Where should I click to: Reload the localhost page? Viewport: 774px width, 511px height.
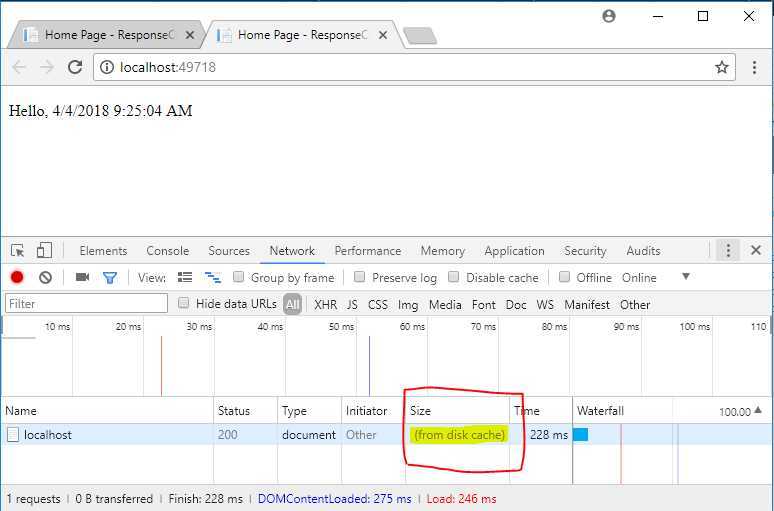point(75,67)
